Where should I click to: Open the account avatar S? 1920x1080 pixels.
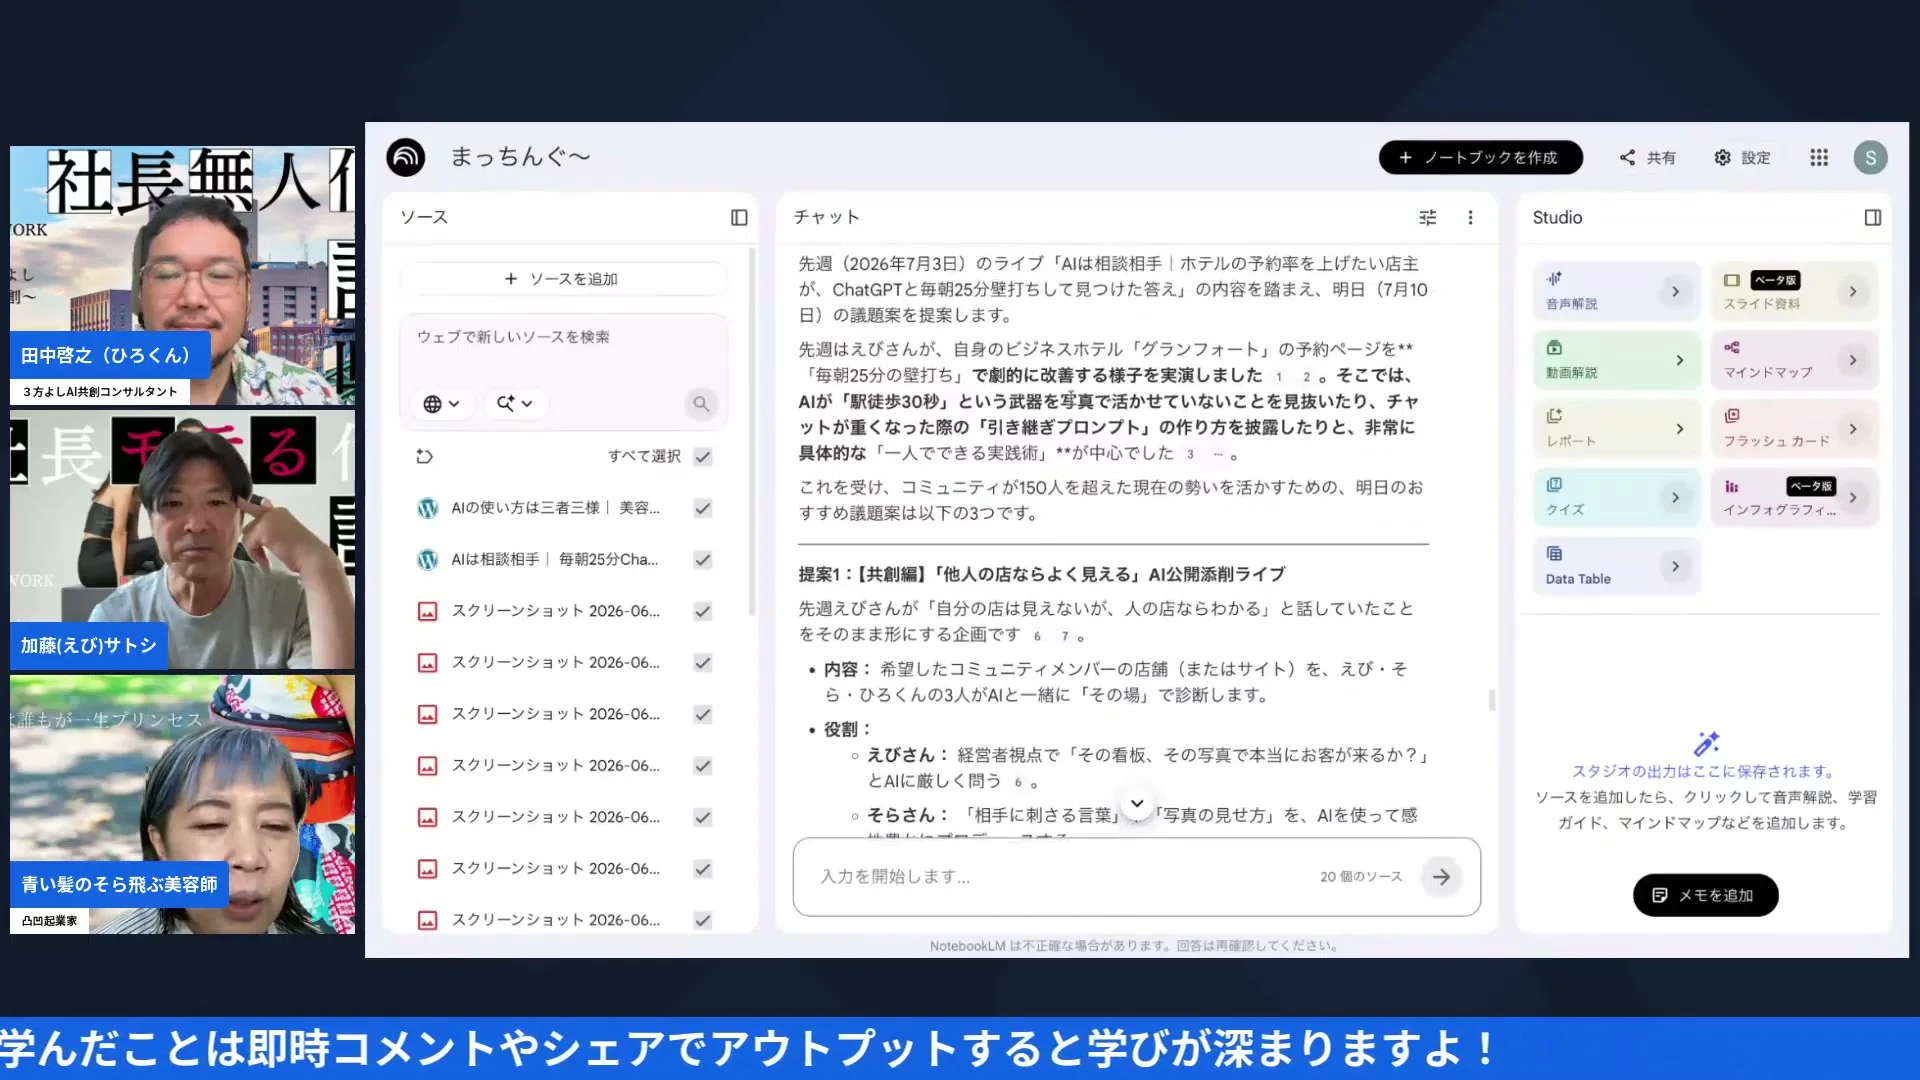[1870, 158]
